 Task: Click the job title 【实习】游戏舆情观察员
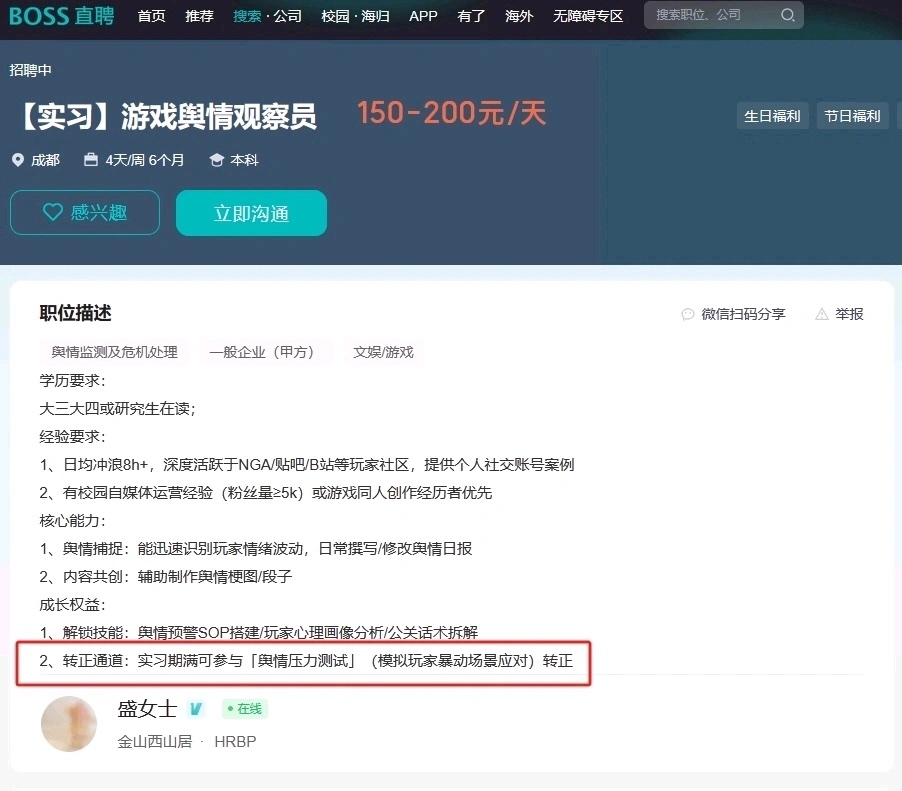(167, 117)
